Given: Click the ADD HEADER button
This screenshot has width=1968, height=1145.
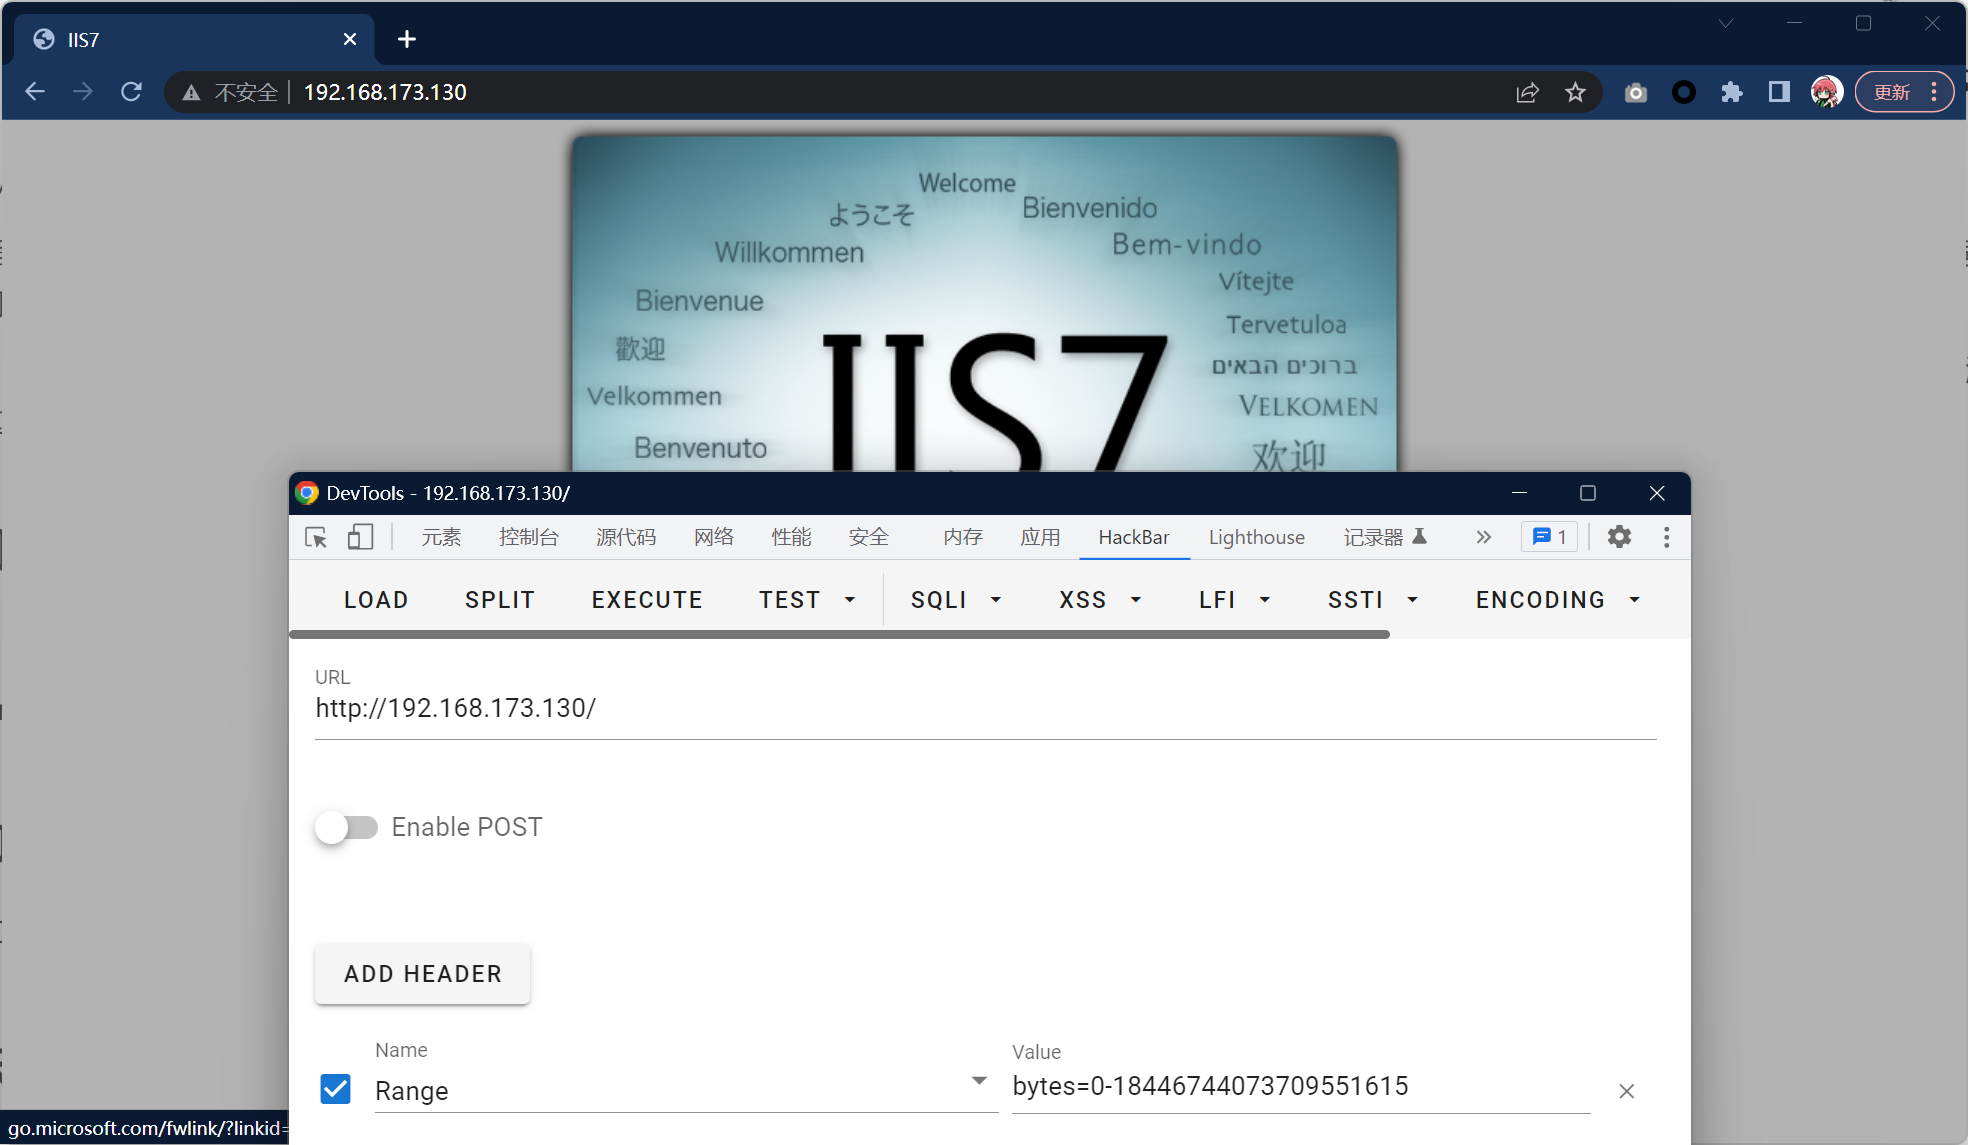Looking at the screenshot, I should [422, 973].
